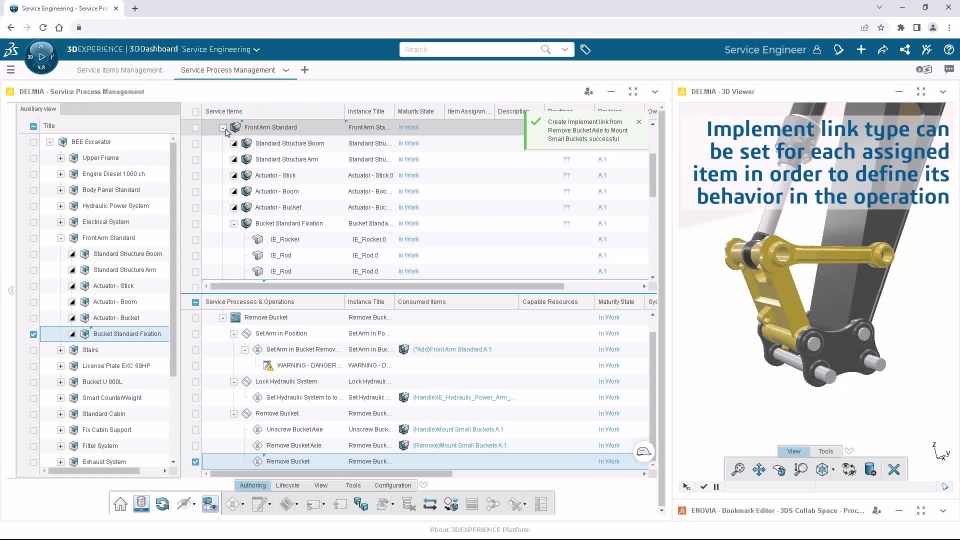Click the help question mark icon
Screen dimensions: 960x540
point(948,50)
